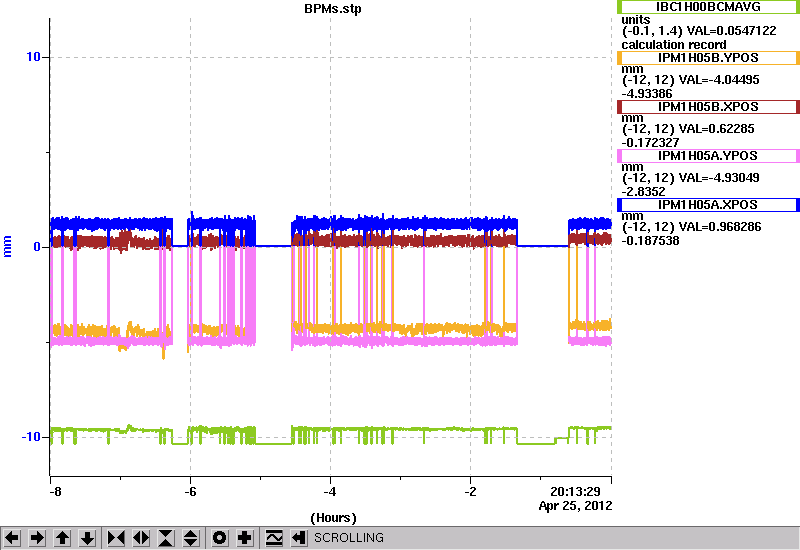Click the x-axis tick label -6
The height and width of the screenshot is (550, 800).
tap(190, 492)
